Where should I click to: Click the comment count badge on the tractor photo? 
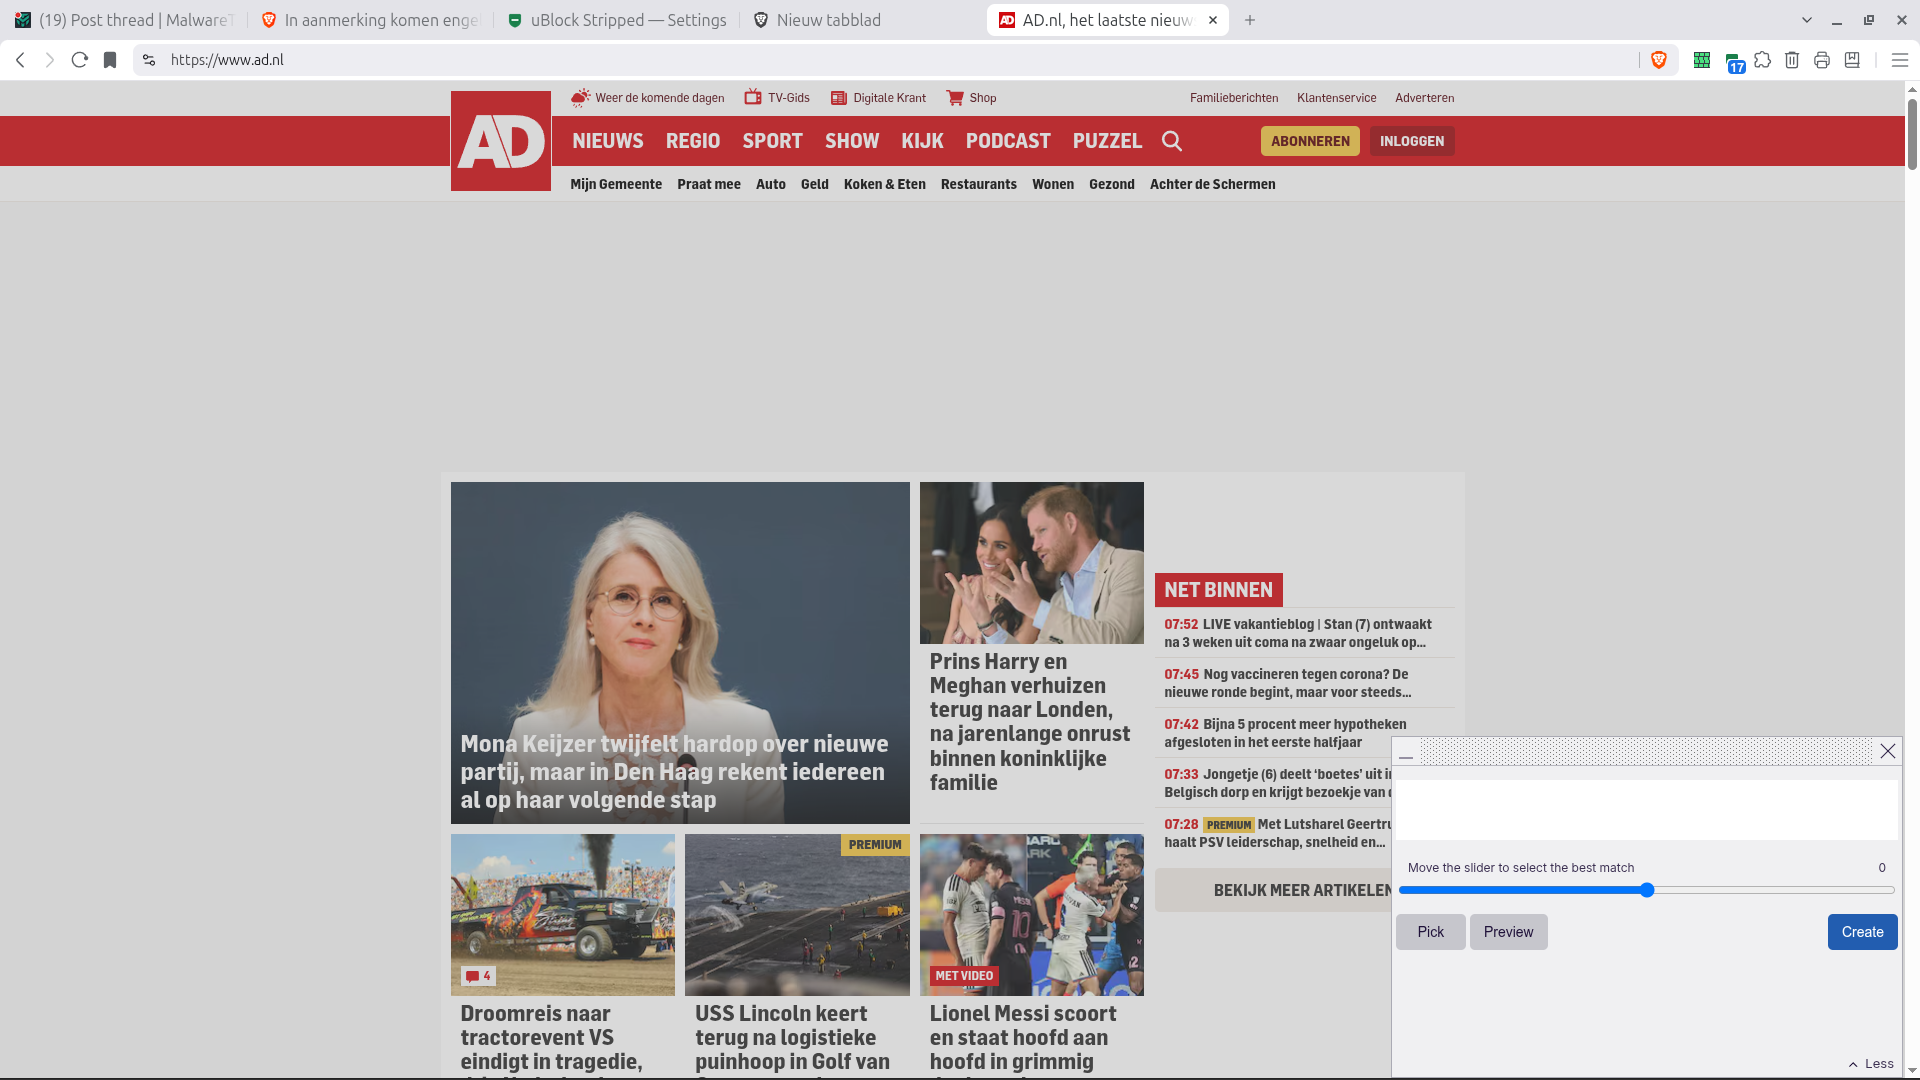pos(478,976)
